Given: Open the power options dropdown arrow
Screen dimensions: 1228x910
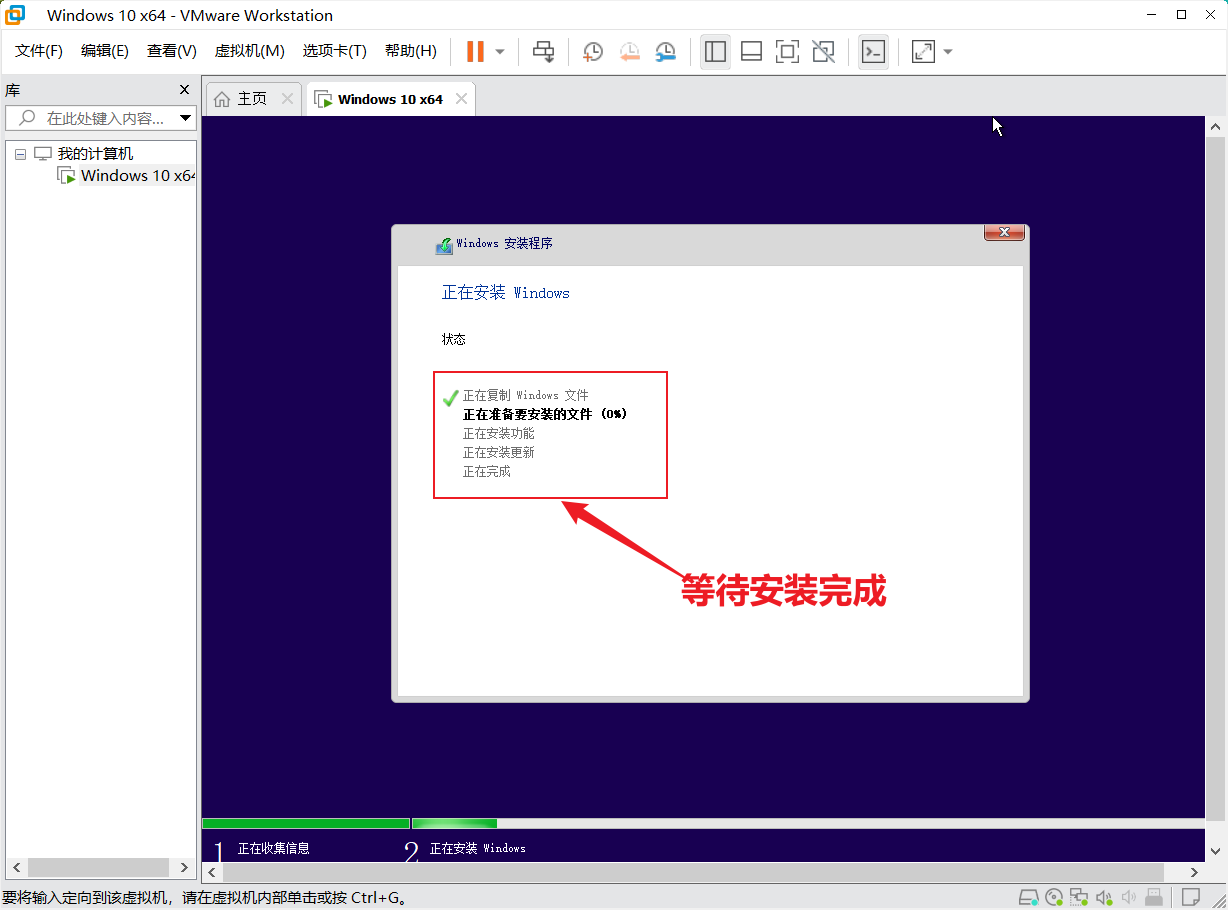Looking at the screenshot, I should coord(500,51).
